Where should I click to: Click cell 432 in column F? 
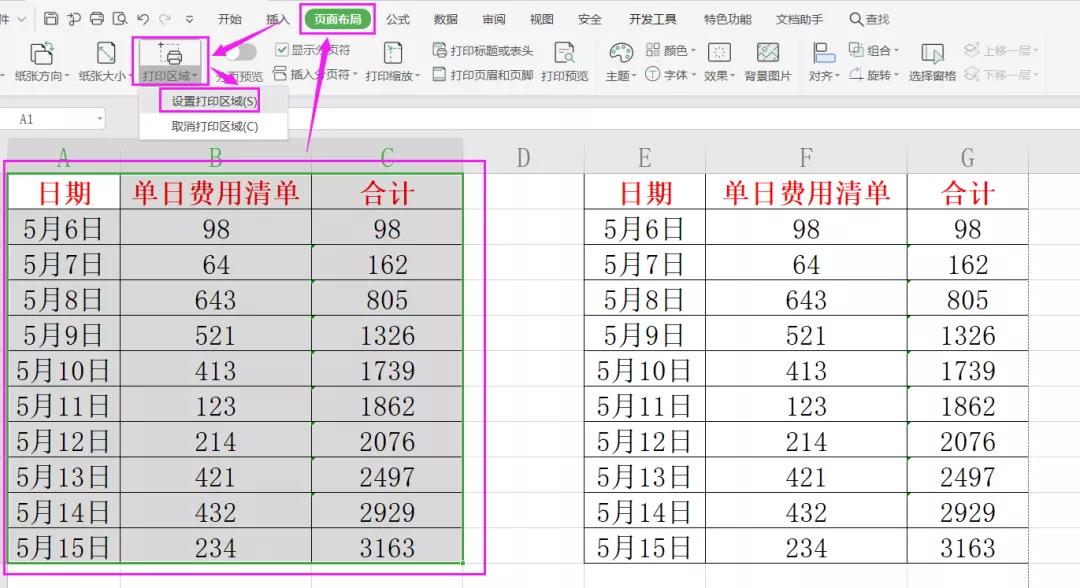coord(806,512)
